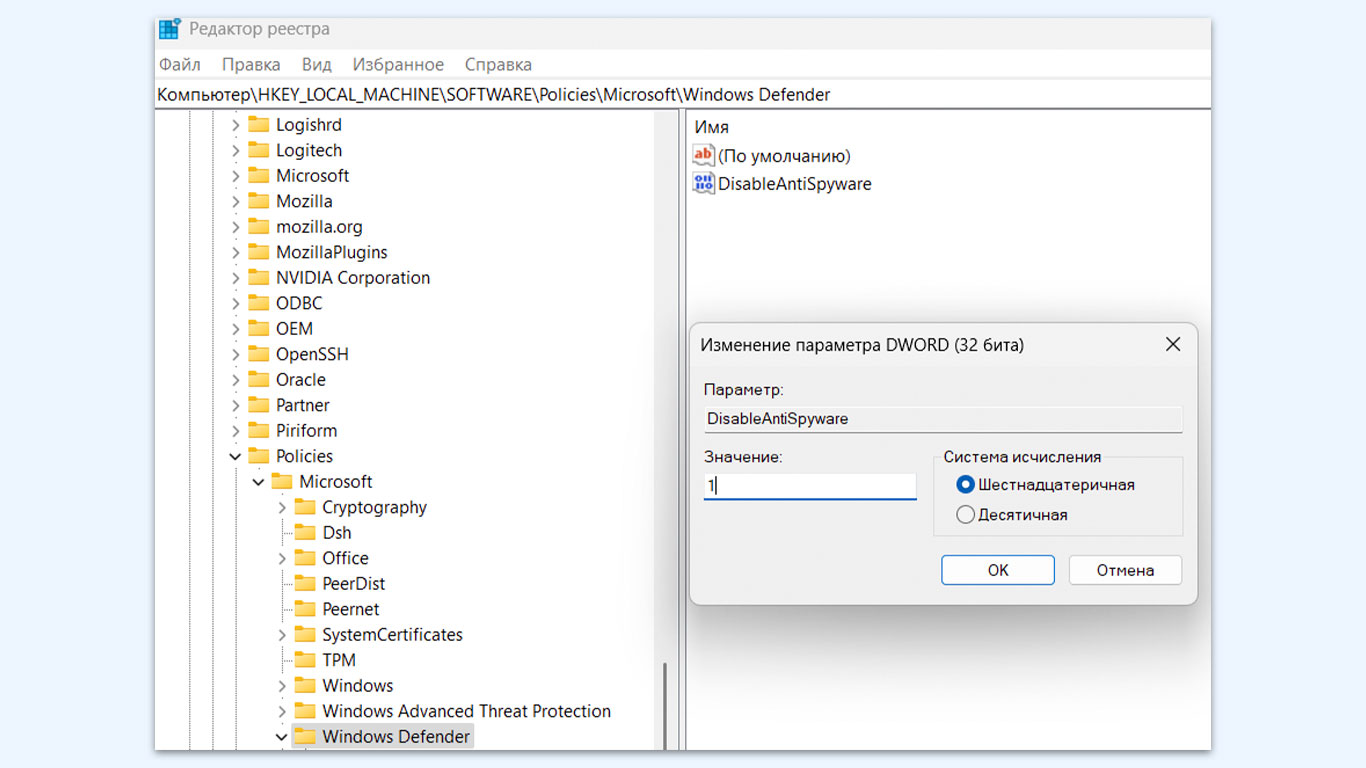1366x768 pixels.
Task: Select the Microsoft key under Policies
Action: (336, 482)
